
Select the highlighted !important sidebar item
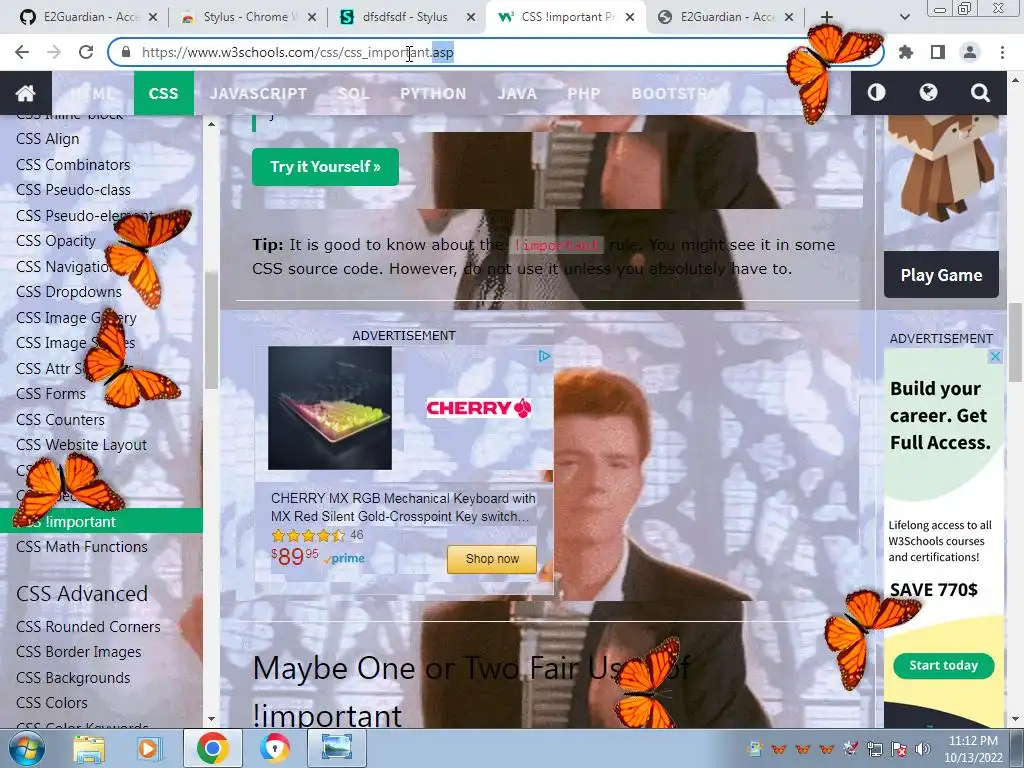[x=101, y=521]
